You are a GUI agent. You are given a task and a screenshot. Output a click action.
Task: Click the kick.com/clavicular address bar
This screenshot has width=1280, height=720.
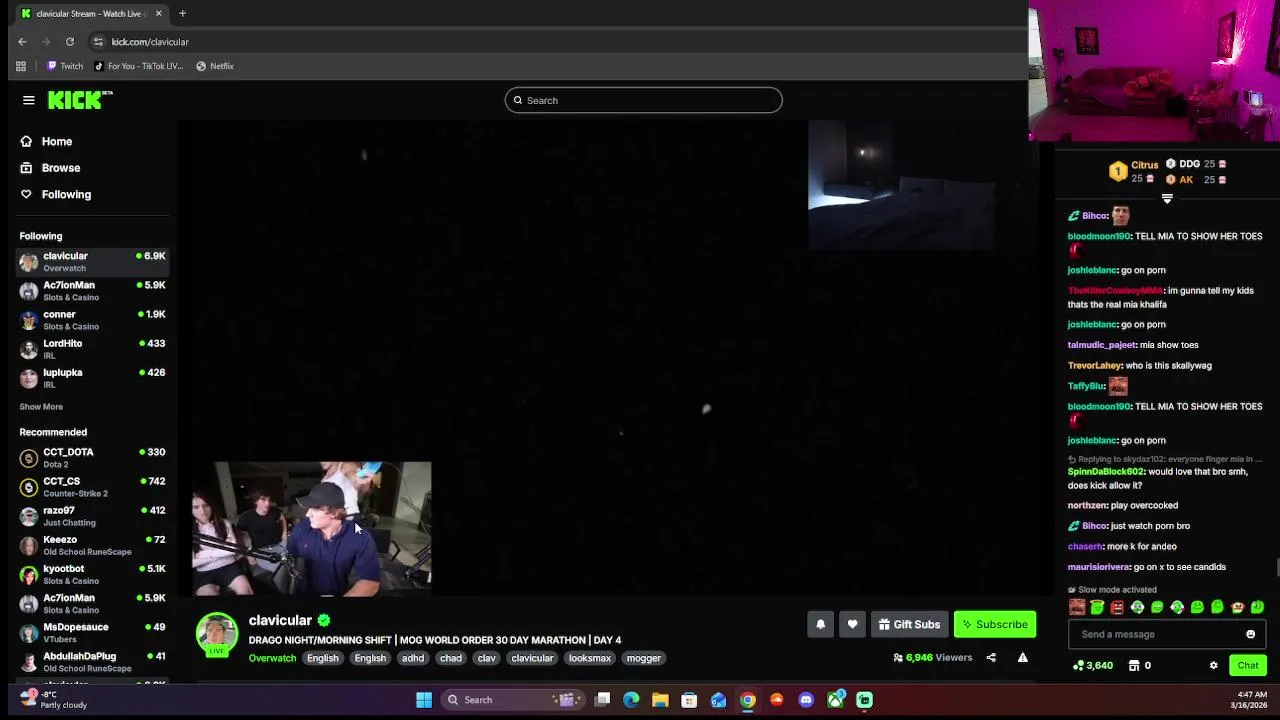click(x=150, y=42)
